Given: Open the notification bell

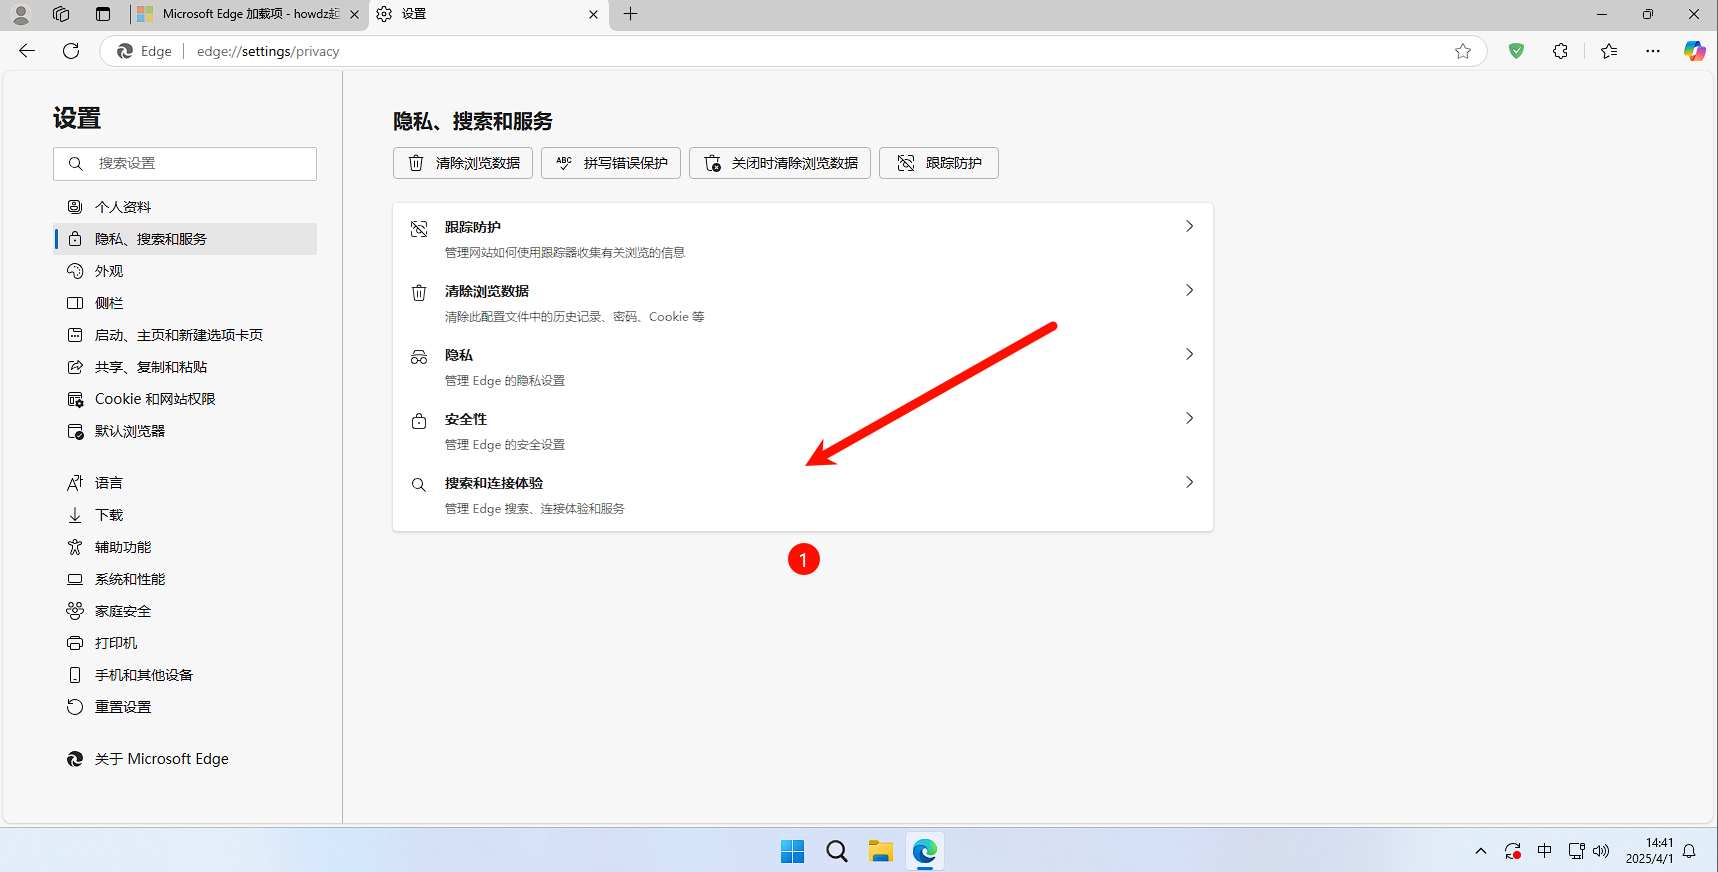Looking at the screenshot, I should pyautogui.click(x=1689, y=851).
